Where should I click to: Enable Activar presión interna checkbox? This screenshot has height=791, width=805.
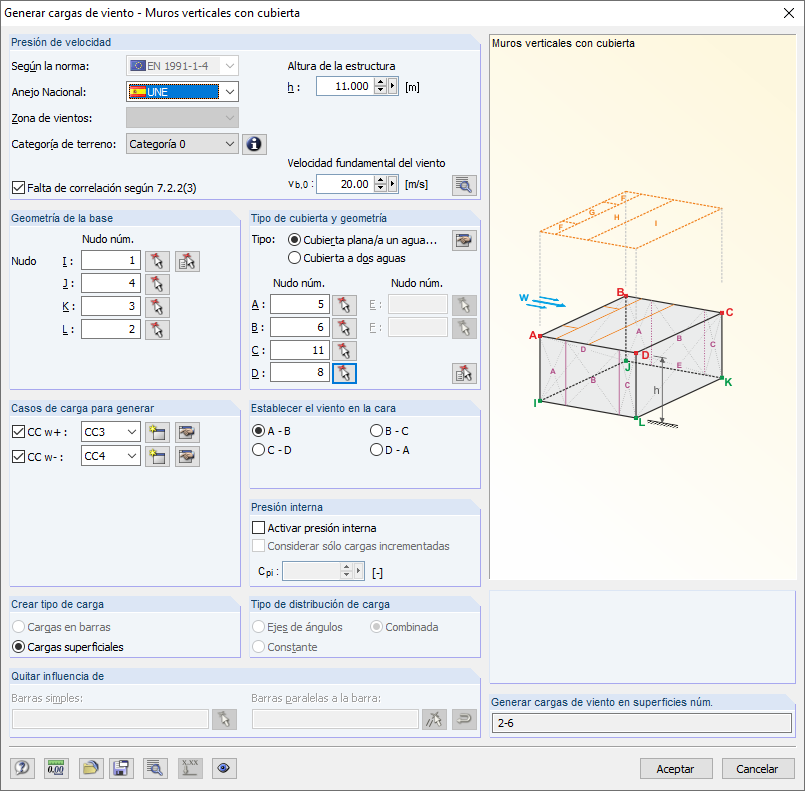coord(259,528)
